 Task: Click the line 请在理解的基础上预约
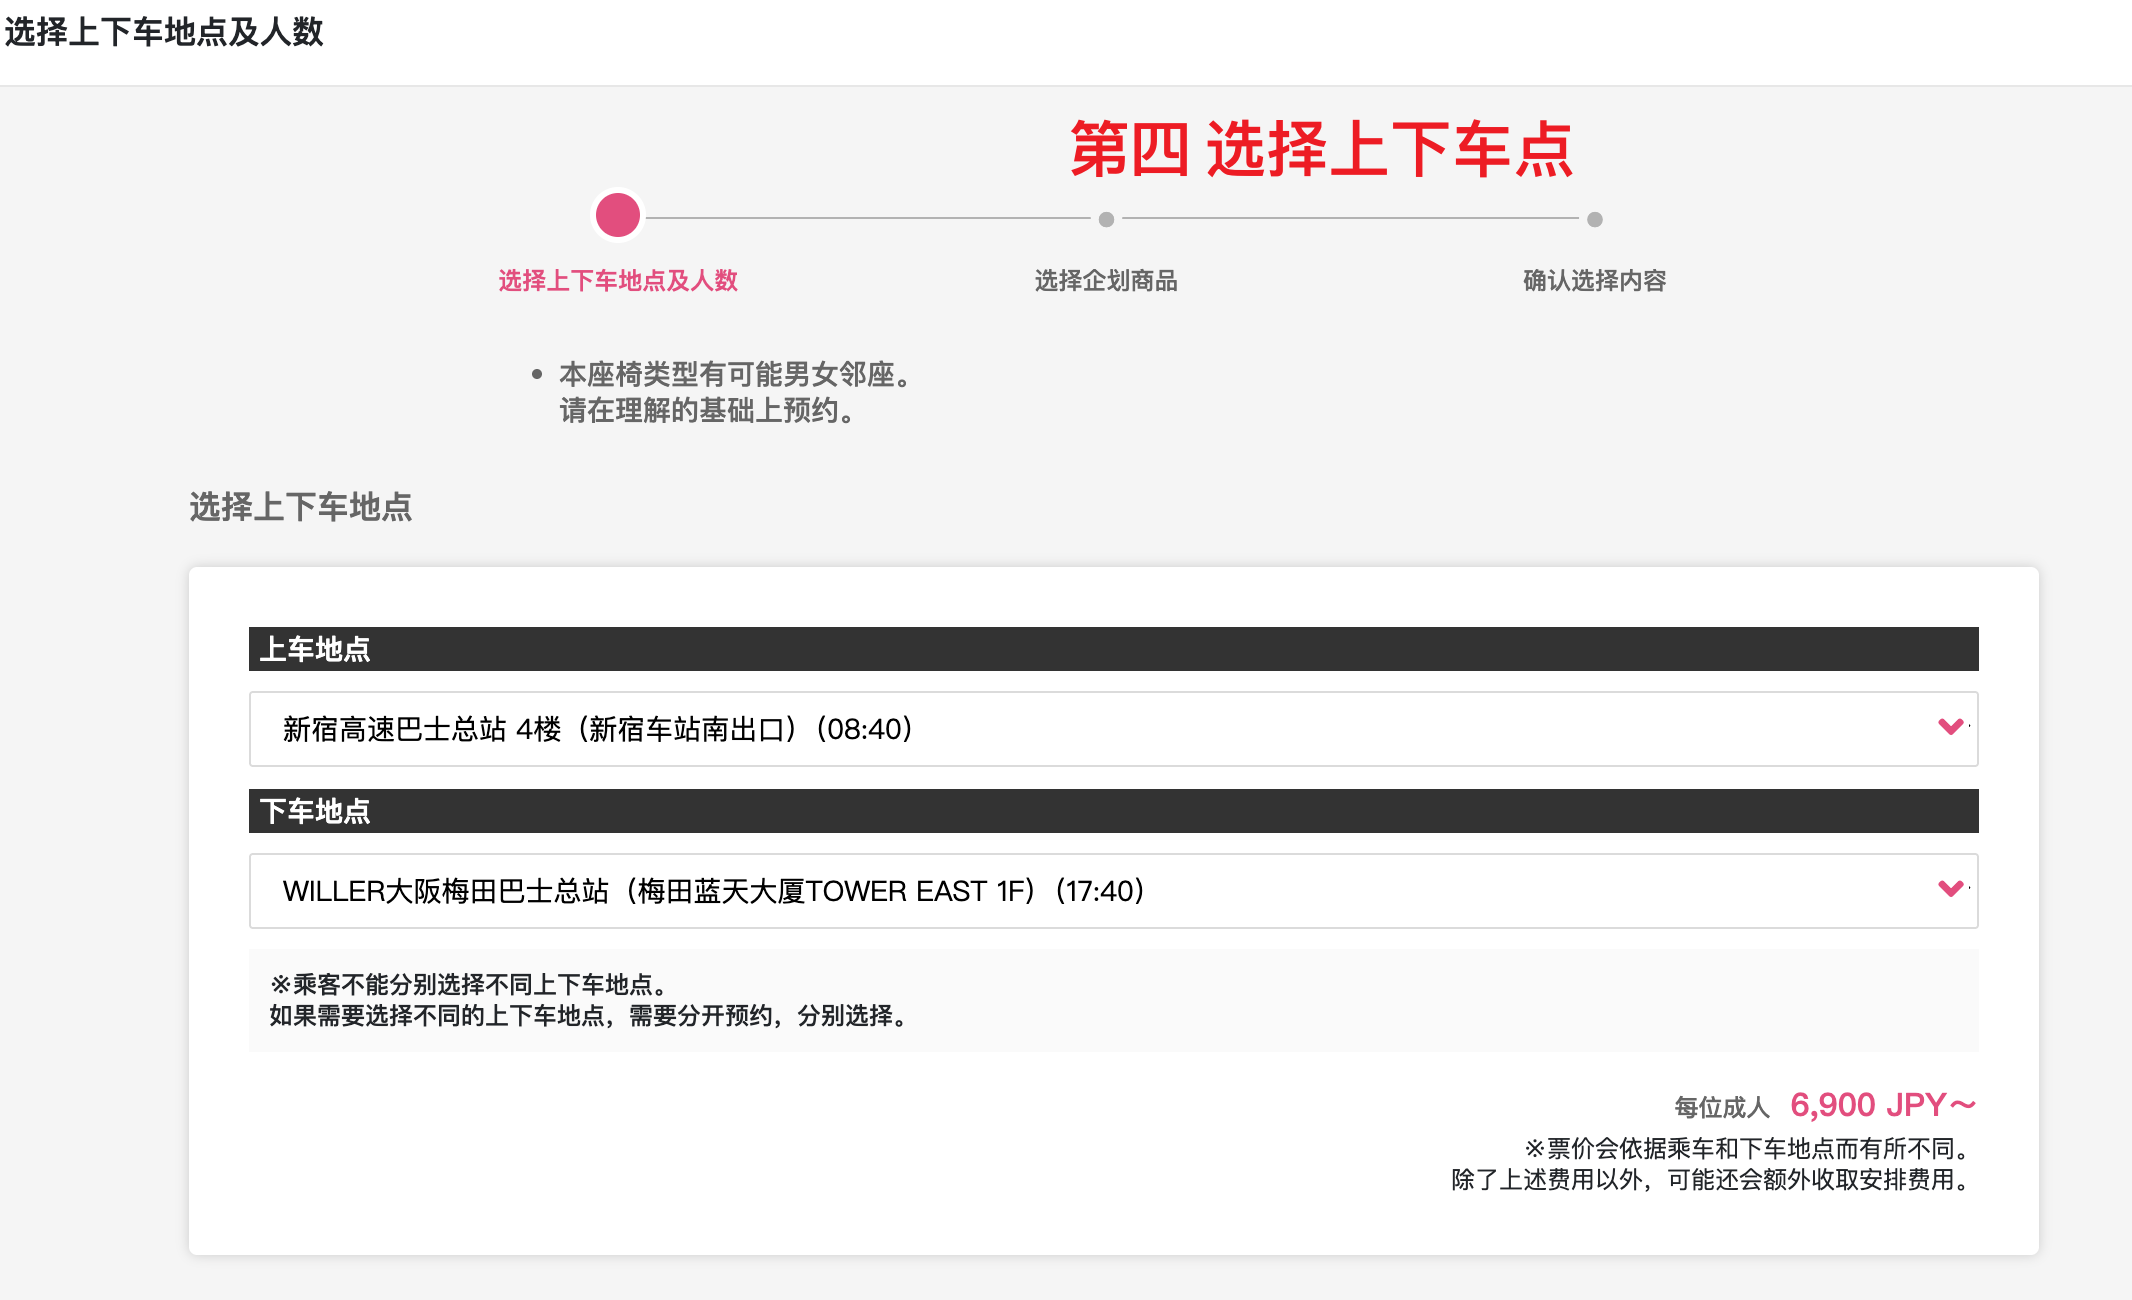(708, 411)
